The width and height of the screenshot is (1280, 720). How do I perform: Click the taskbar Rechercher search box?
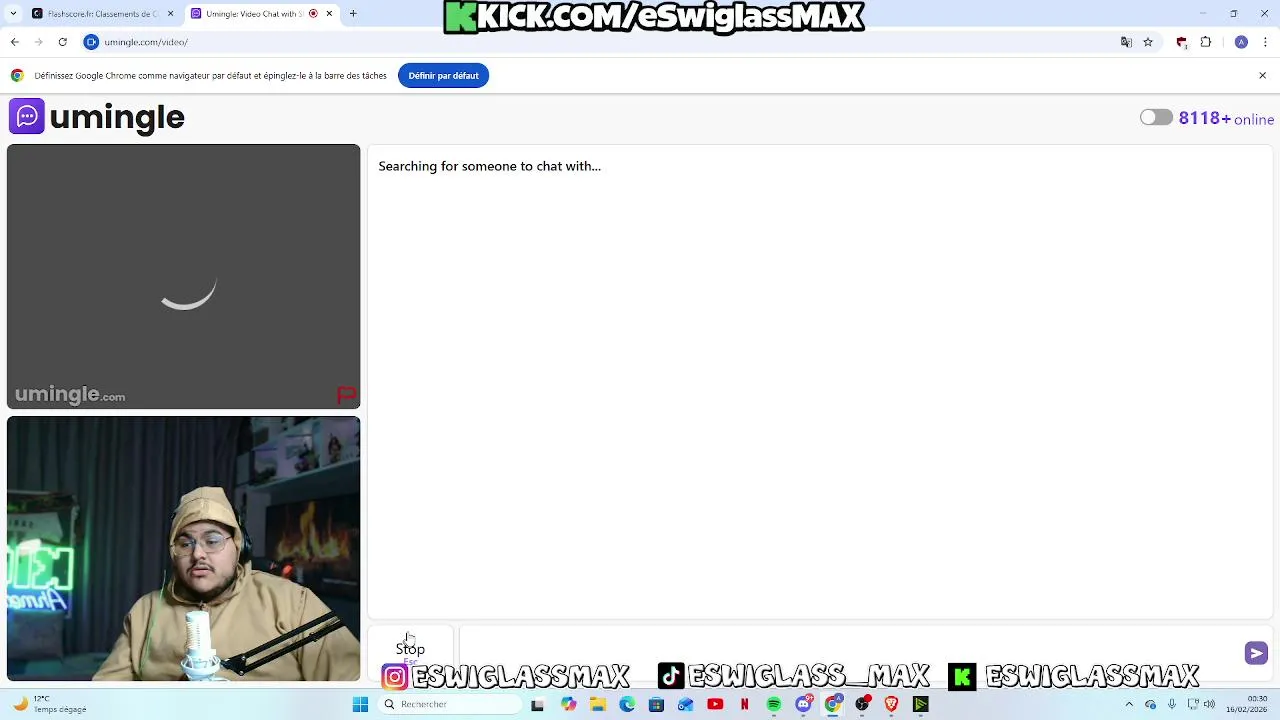[450, 704]
